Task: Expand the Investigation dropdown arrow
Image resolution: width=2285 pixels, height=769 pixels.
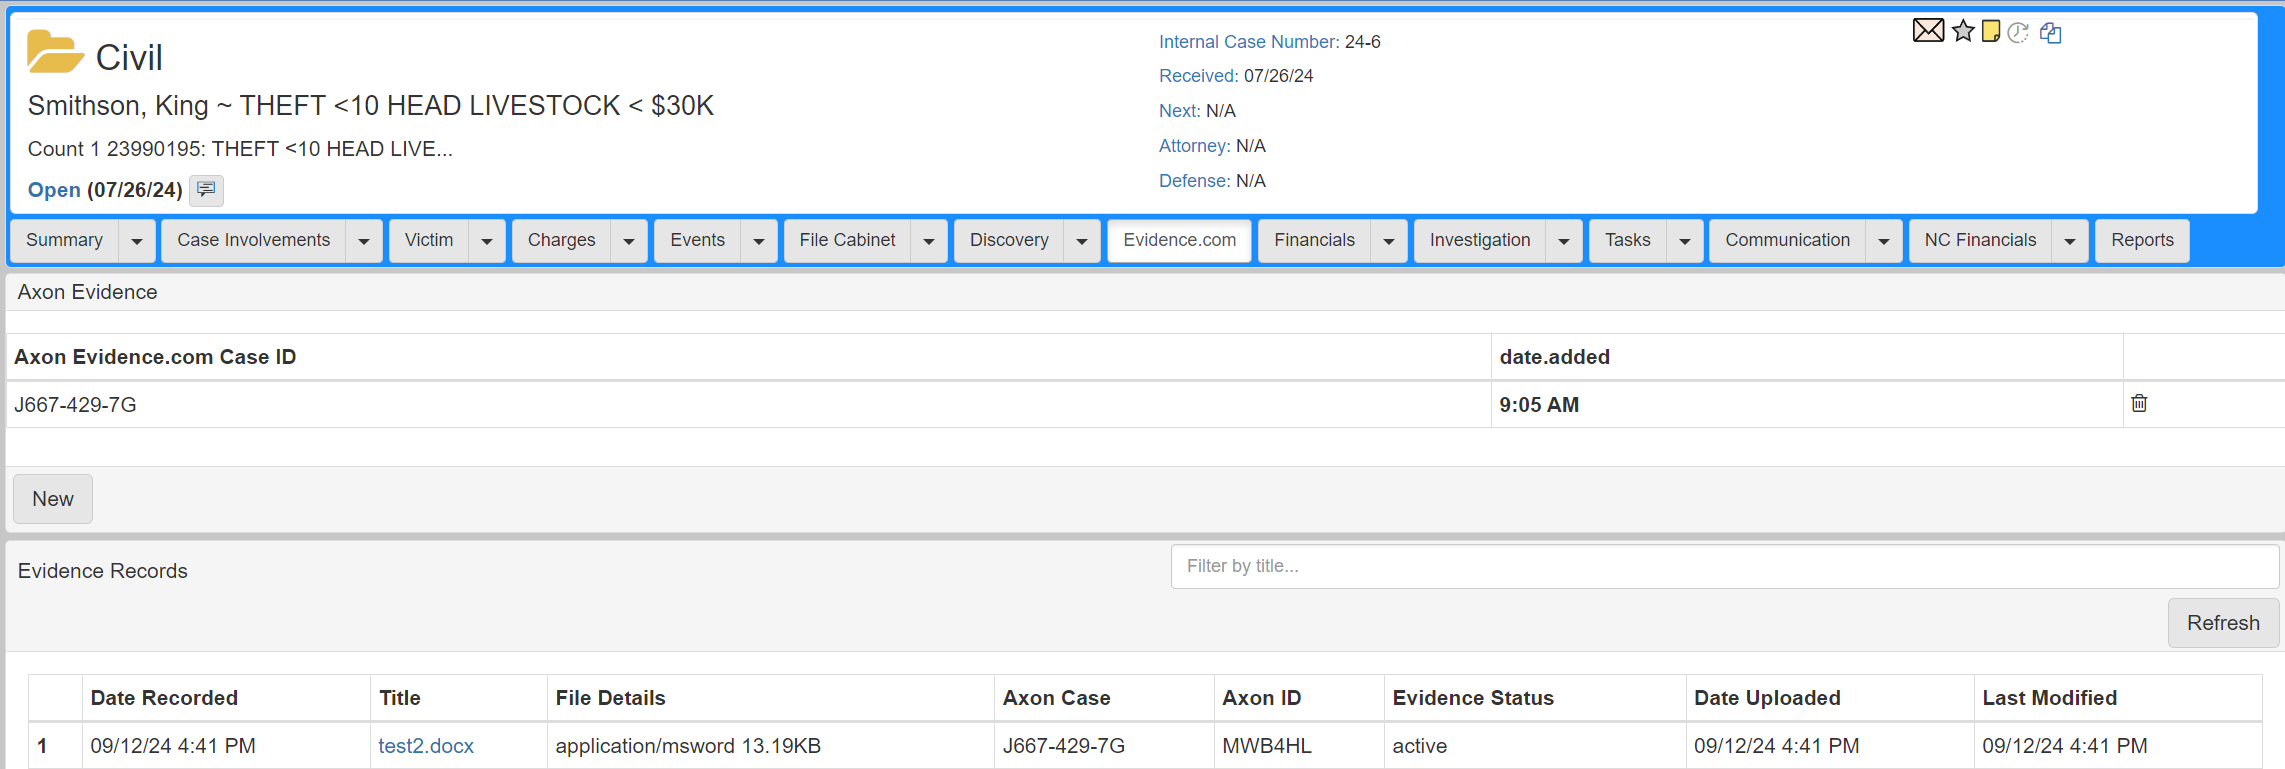Action: click(1564, 241)
